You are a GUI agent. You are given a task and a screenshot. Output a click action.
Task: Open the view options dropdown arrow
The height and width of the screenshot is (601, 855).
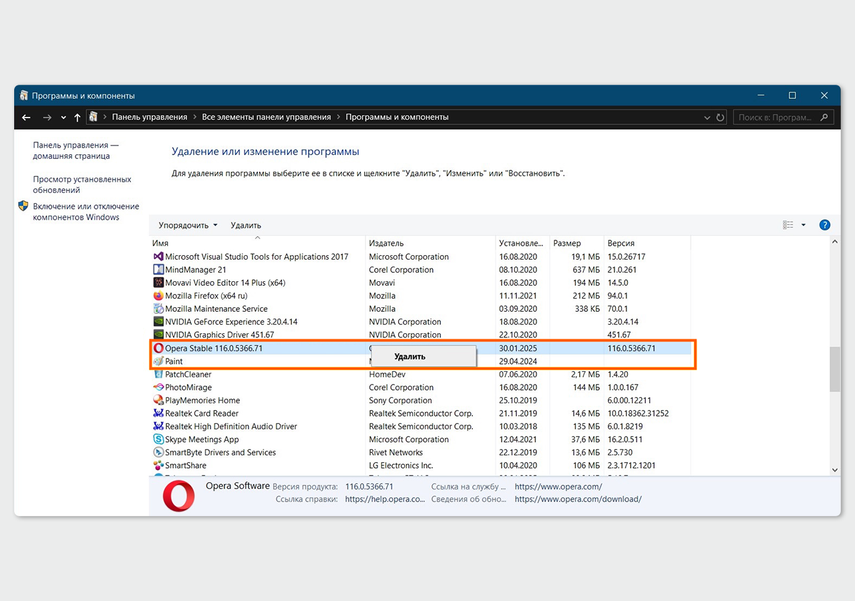[x=803, y=225]
